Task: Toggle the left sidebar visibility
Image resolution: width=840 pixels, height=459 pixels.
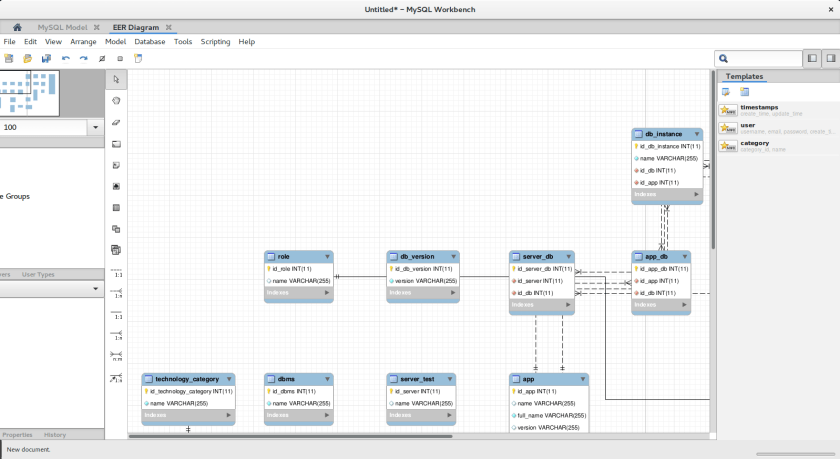Action: pyautogui.click(x=812, y=58)
